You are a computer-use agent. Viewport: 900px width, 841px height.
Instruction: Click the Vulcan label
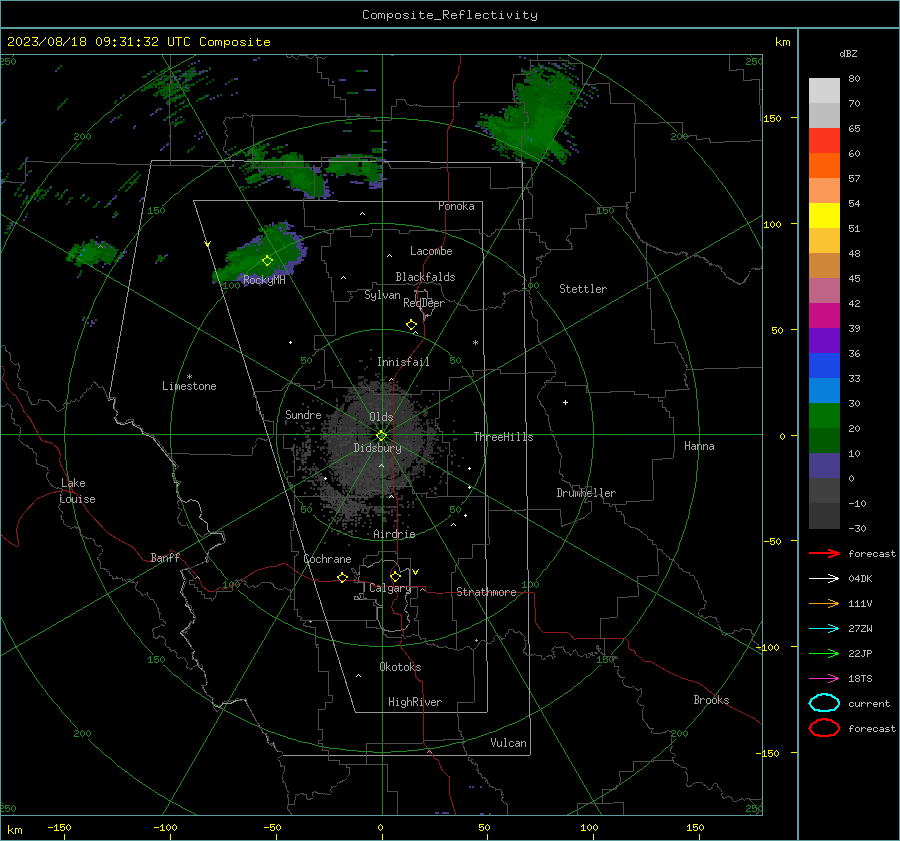[x=508, y=743]
